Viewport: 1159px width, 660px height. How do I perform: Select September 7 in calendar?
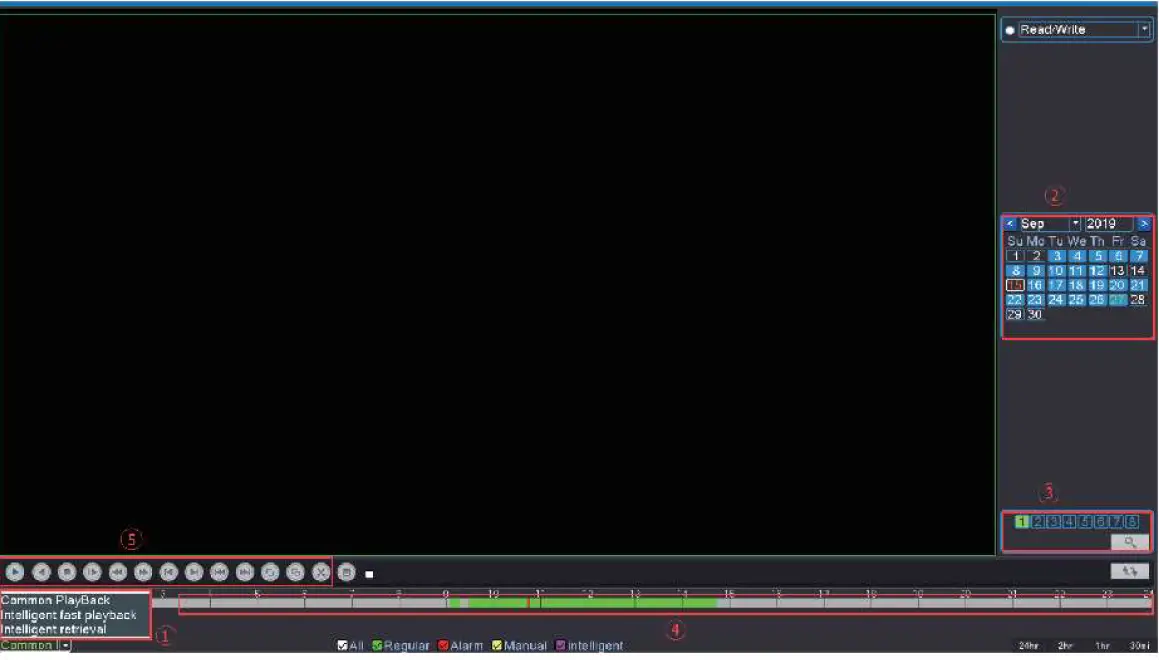pos(1138,256)
